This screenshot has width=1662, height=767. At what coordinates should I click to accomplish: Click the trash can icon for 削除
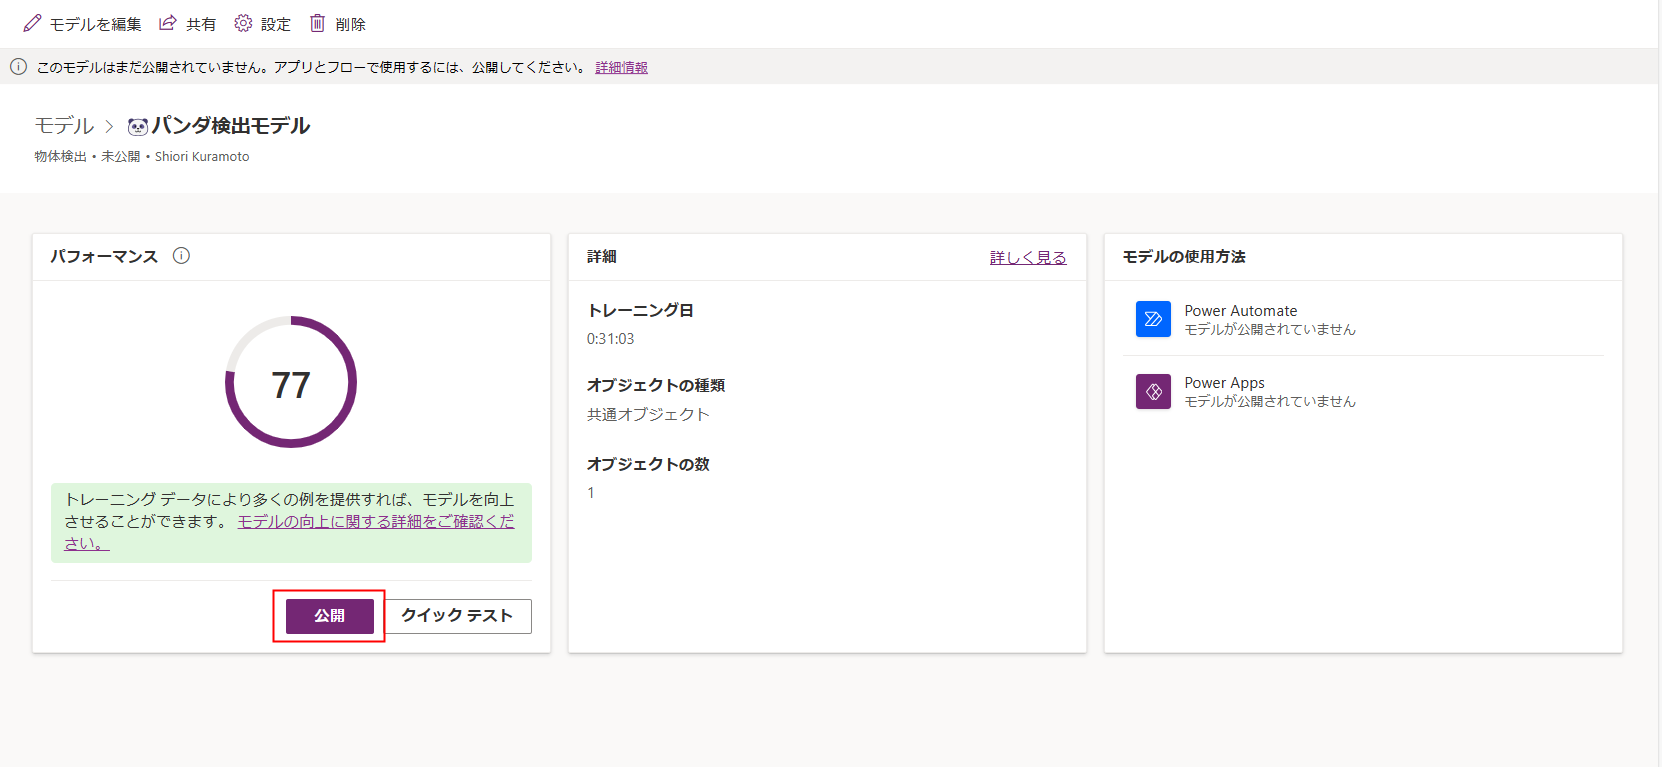pyautogui.click(x=317, y=23)
